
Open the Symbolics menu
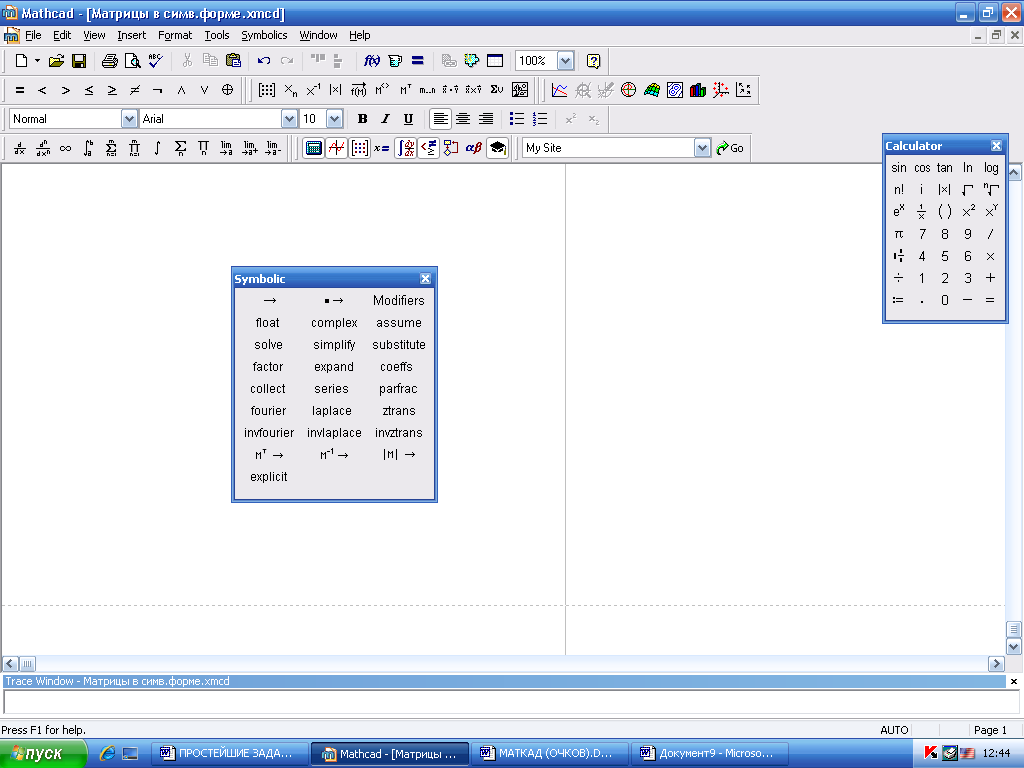(x=264, y=35)
